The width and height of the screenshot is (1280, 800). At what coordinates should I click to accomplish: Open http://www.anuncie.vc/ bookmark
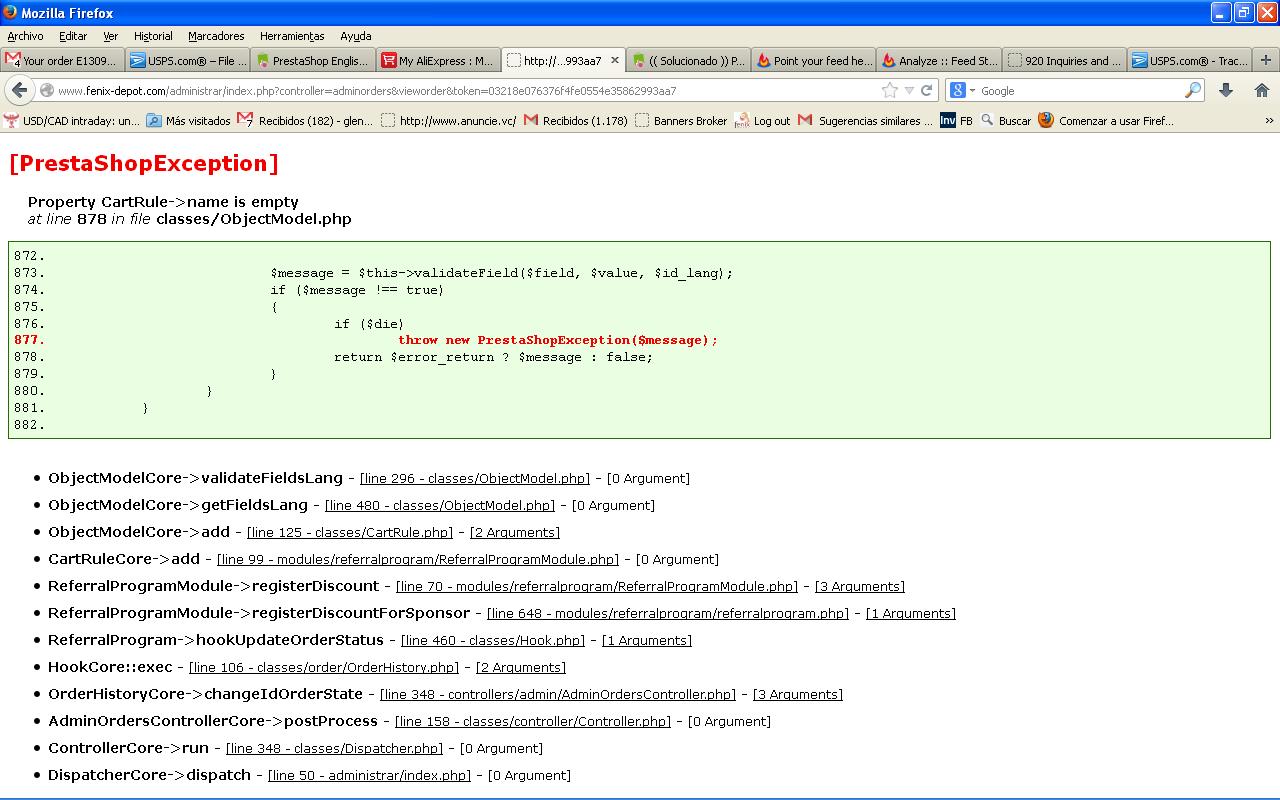449,121
